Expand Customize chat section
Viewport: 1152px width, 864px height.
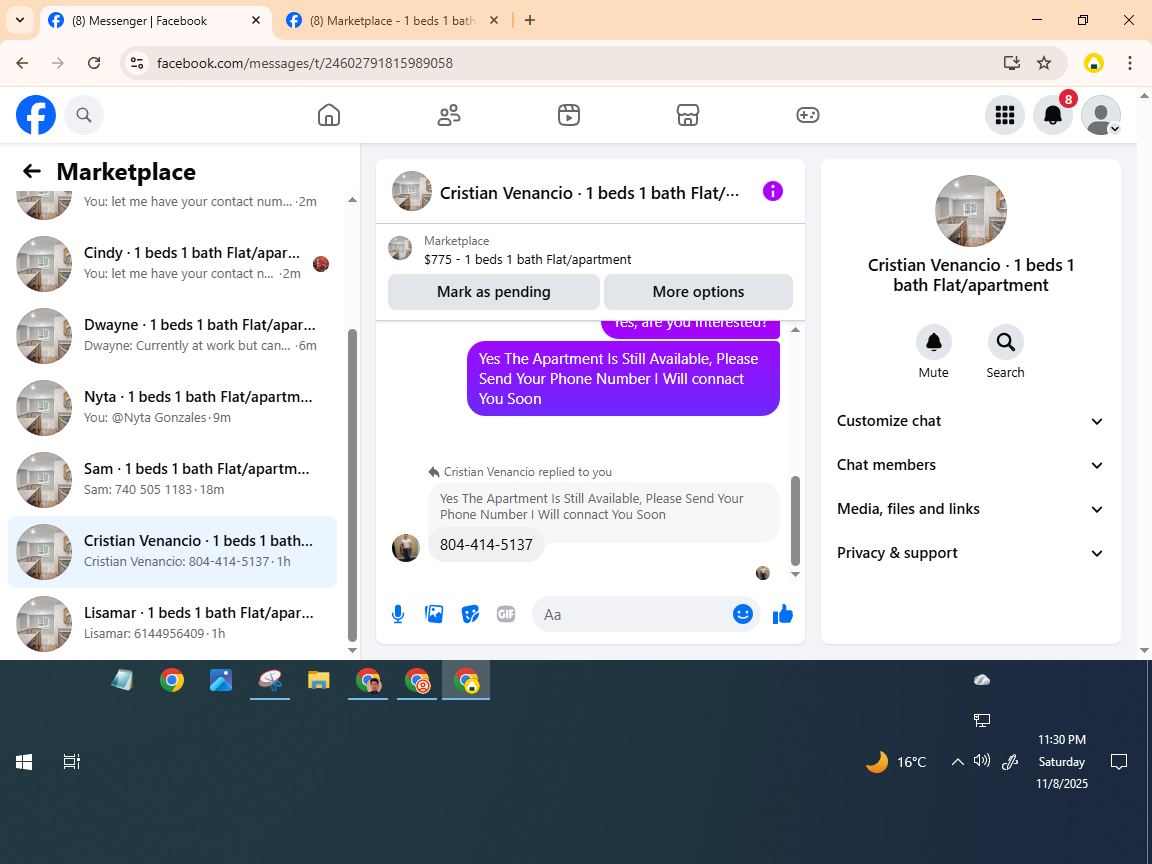coord(971,421)
